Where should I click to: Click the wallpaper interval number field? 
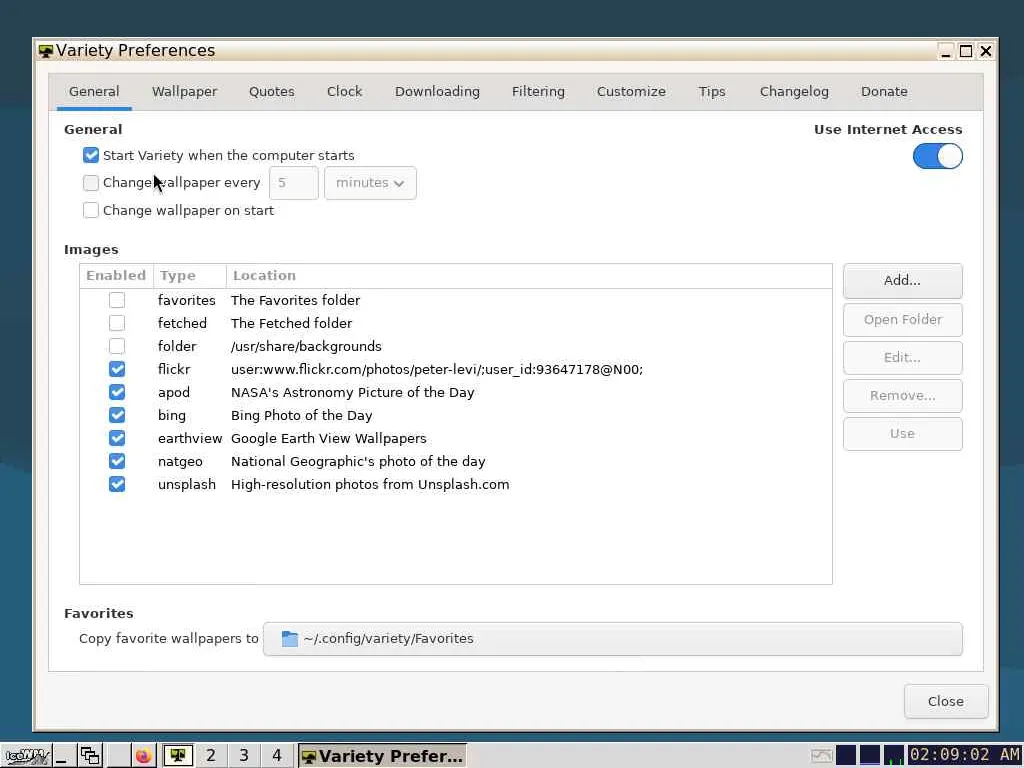click(293, 183)
